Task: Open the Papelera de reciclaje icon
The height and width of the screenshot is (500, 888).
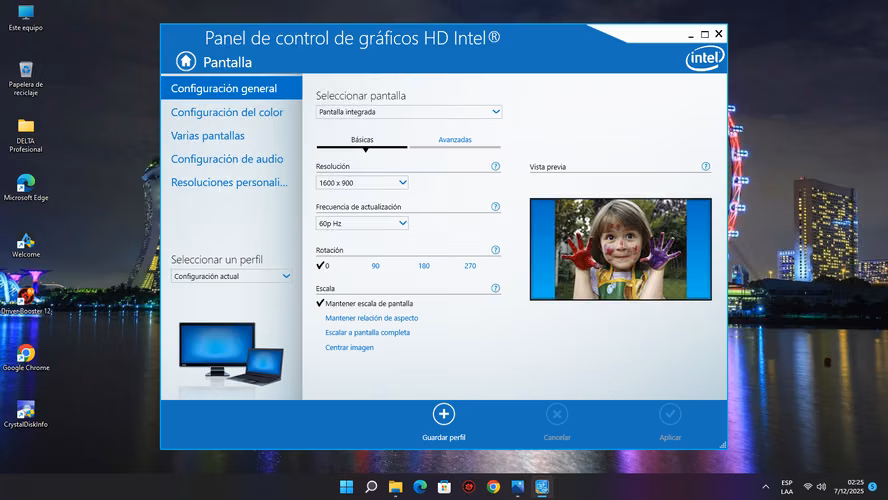Action: [25, 79]
